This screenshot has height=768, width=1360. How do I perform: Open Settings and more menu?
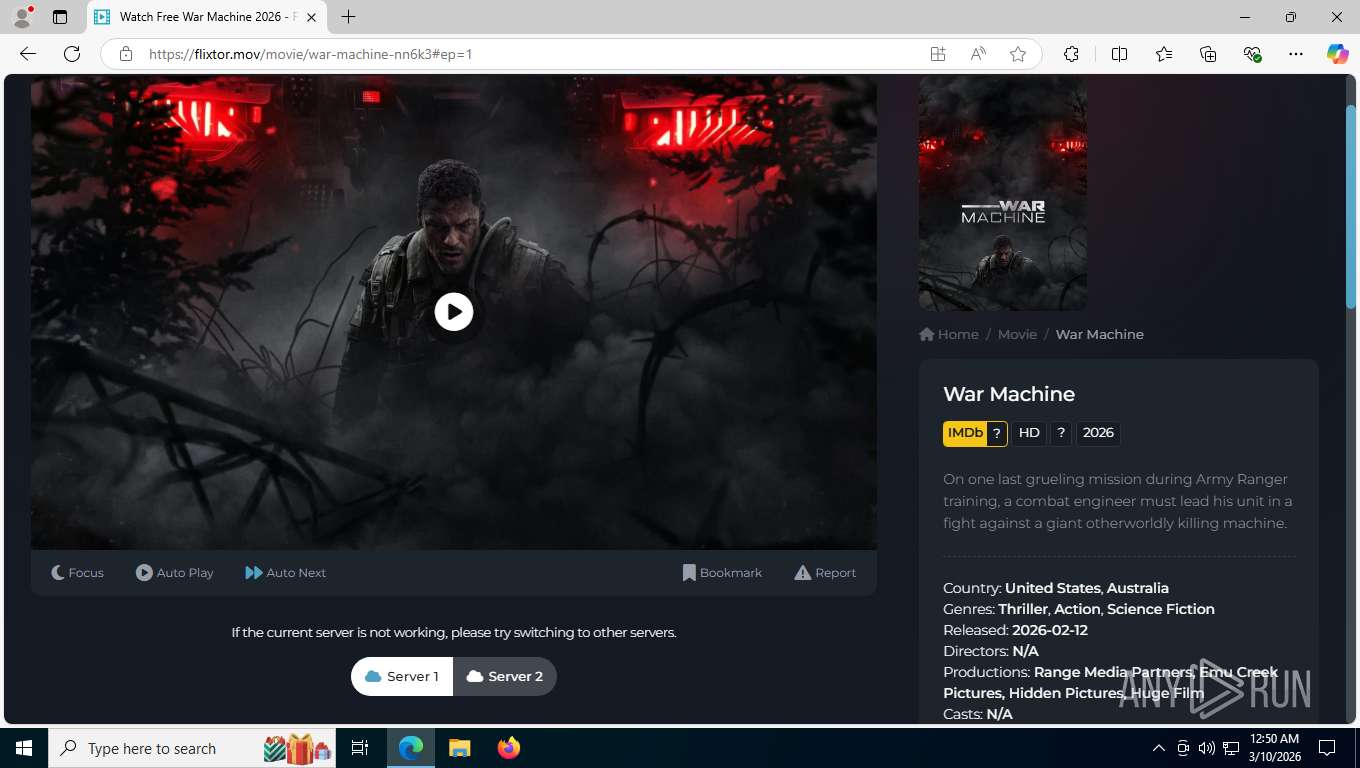pos(1296,54)
